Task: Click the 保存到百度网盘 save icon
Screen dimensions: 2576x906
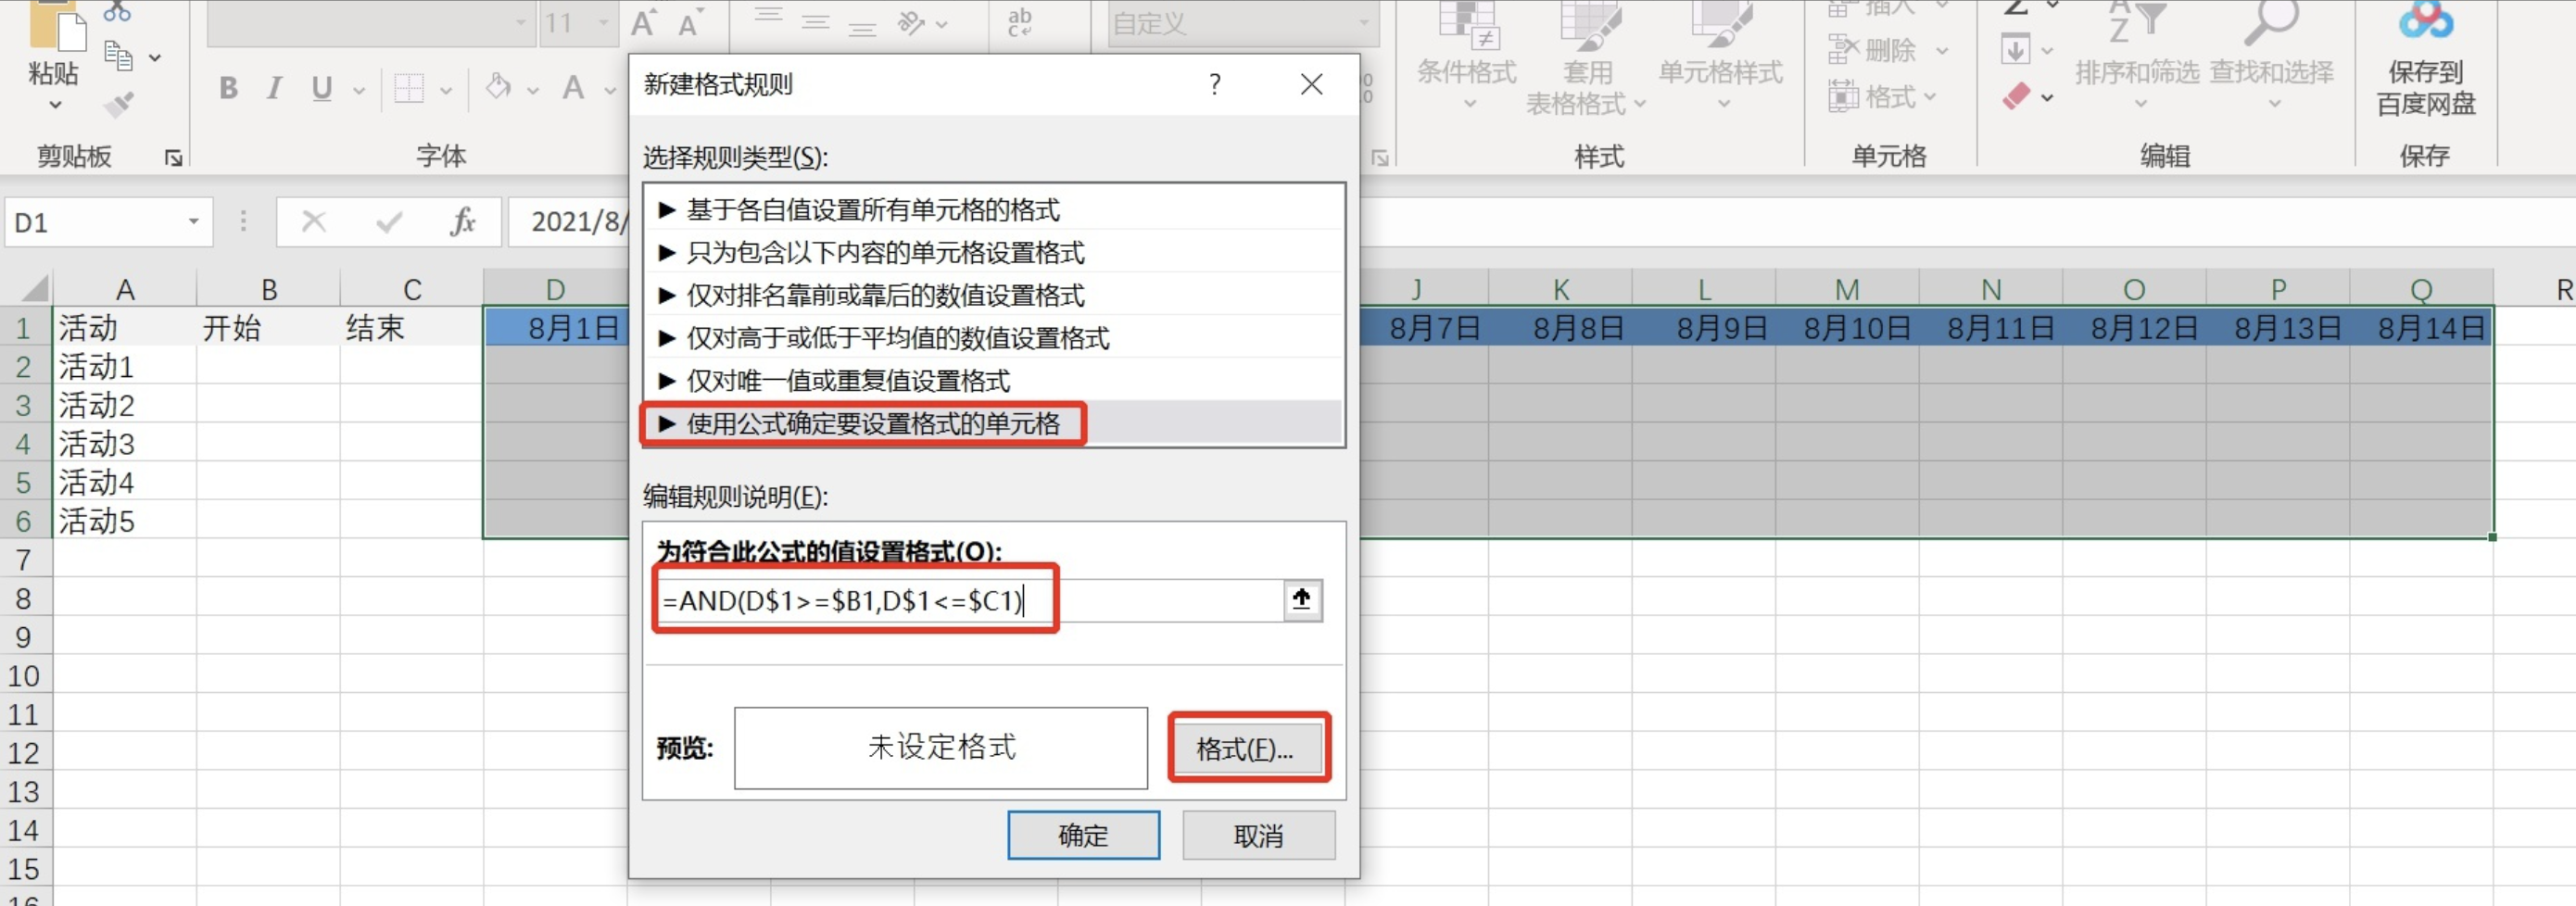Action: pyautogui.click(x=2426, y=58)
